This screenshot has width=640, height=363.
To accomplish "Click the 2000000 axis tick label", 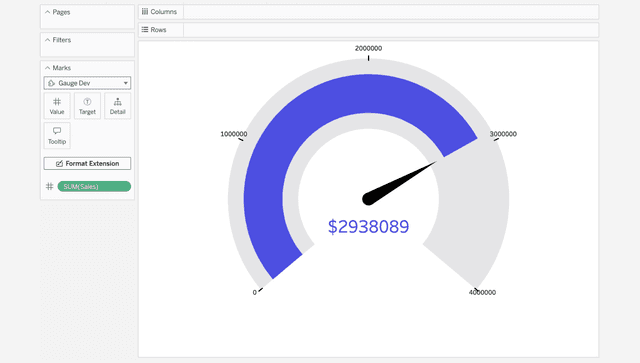I will tap(368, 48).
